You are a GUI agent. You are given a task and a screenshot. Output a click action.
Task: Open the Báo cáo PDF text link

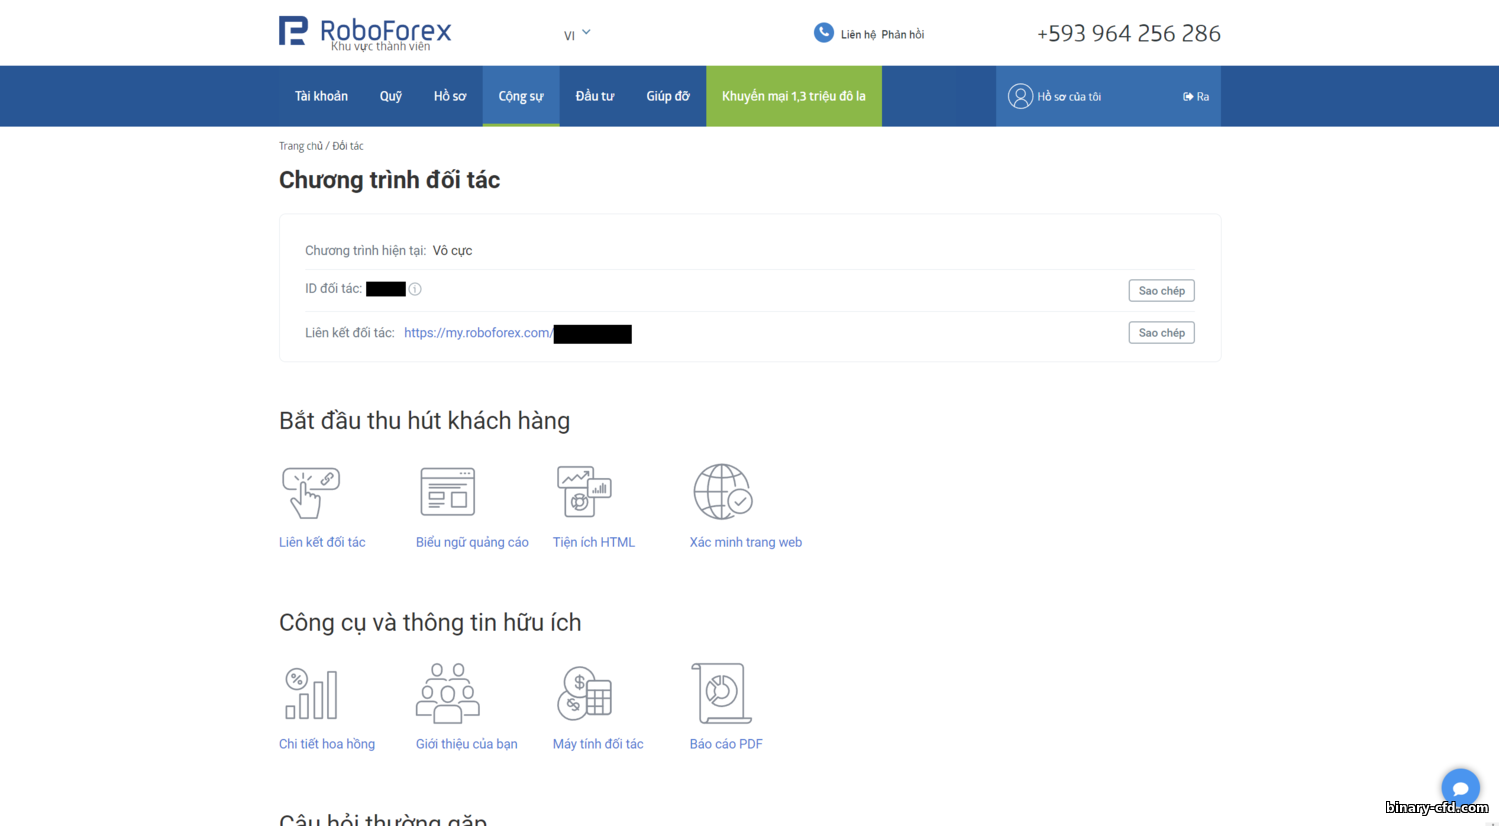(726, 744)
